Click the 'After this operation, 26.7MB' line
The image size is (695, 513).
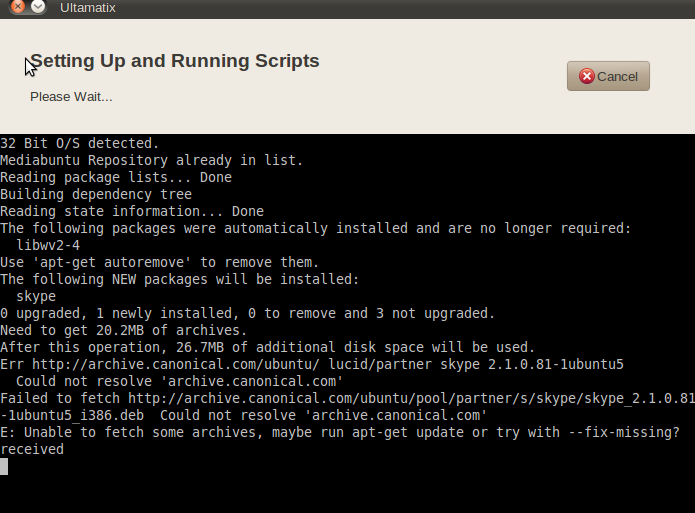coord(268,347)
